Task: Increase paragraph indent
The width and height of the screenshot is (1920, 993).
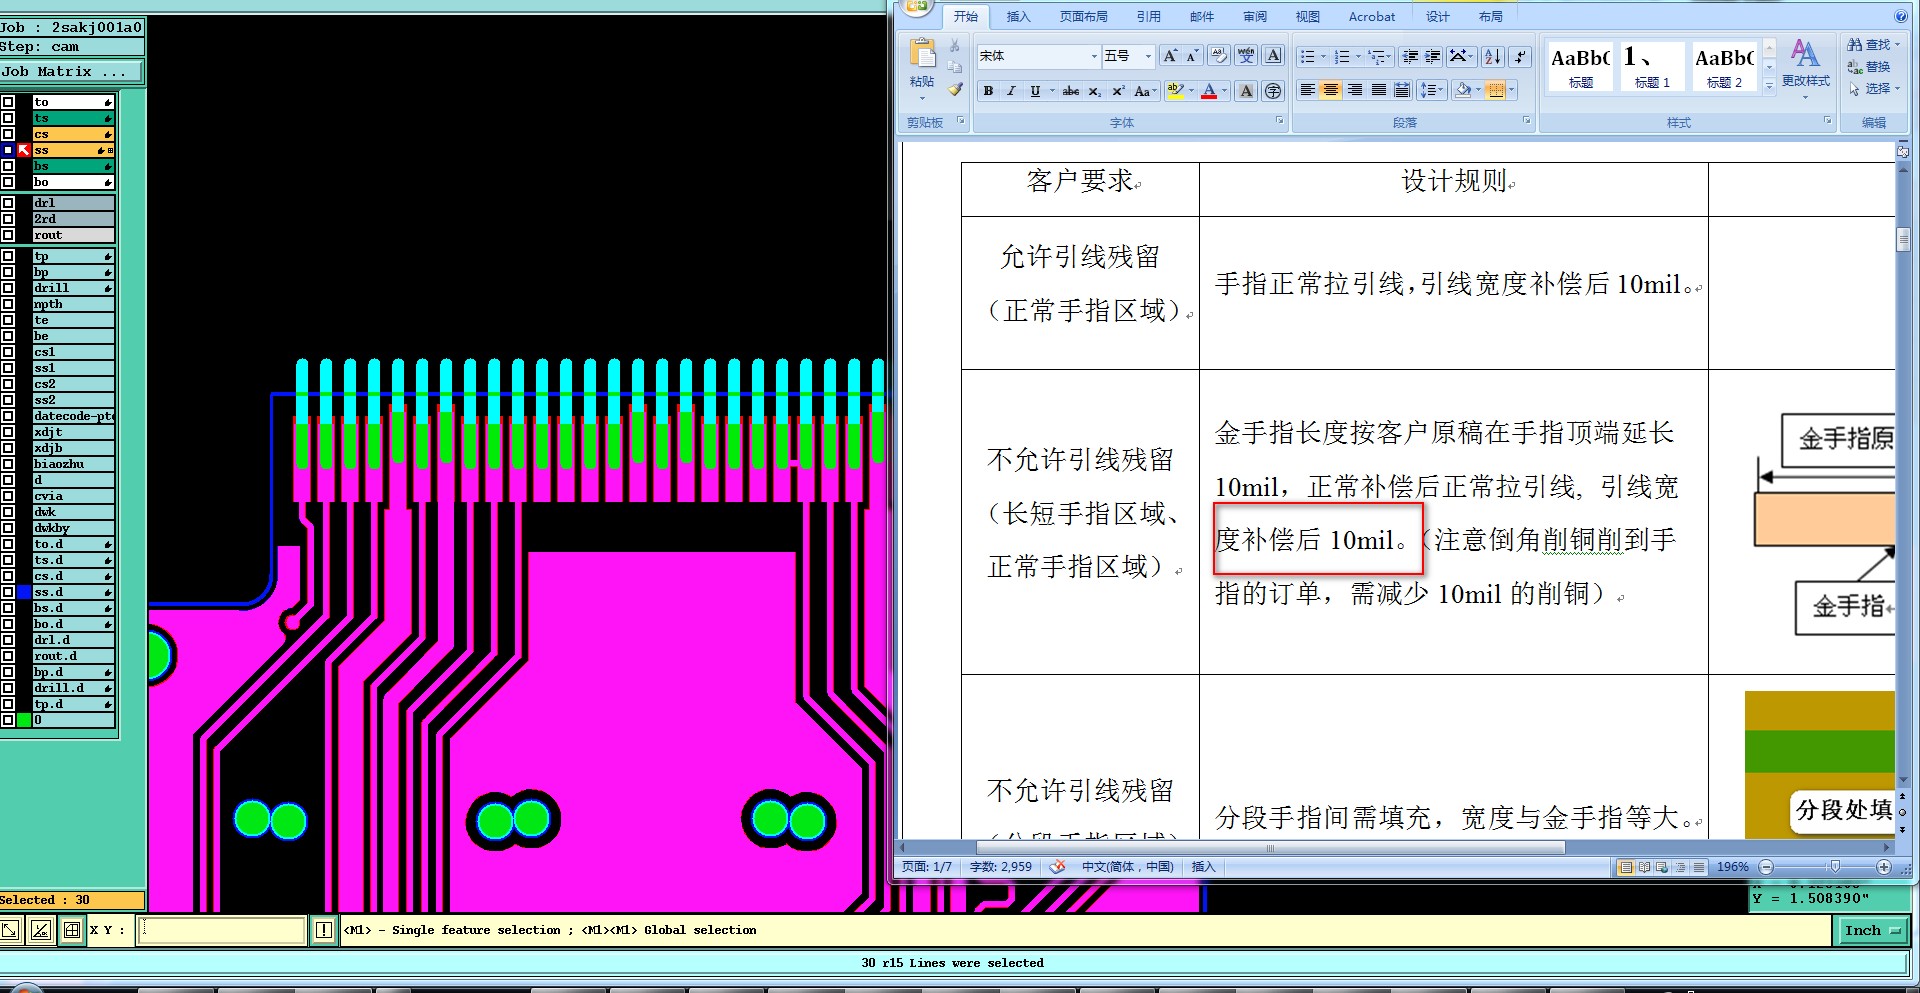Action: click(1433, 56)
